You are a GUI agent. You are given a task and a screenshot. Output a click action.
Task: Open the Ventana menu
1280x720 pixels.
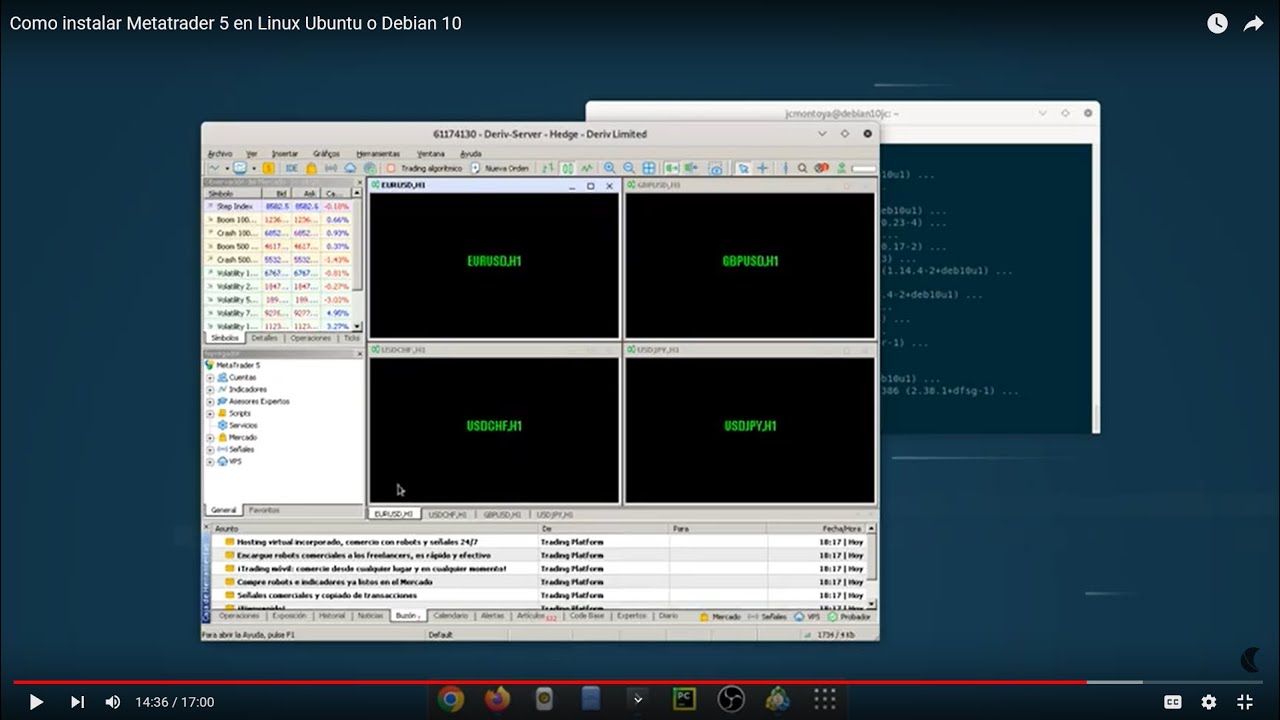coord(431,154)
